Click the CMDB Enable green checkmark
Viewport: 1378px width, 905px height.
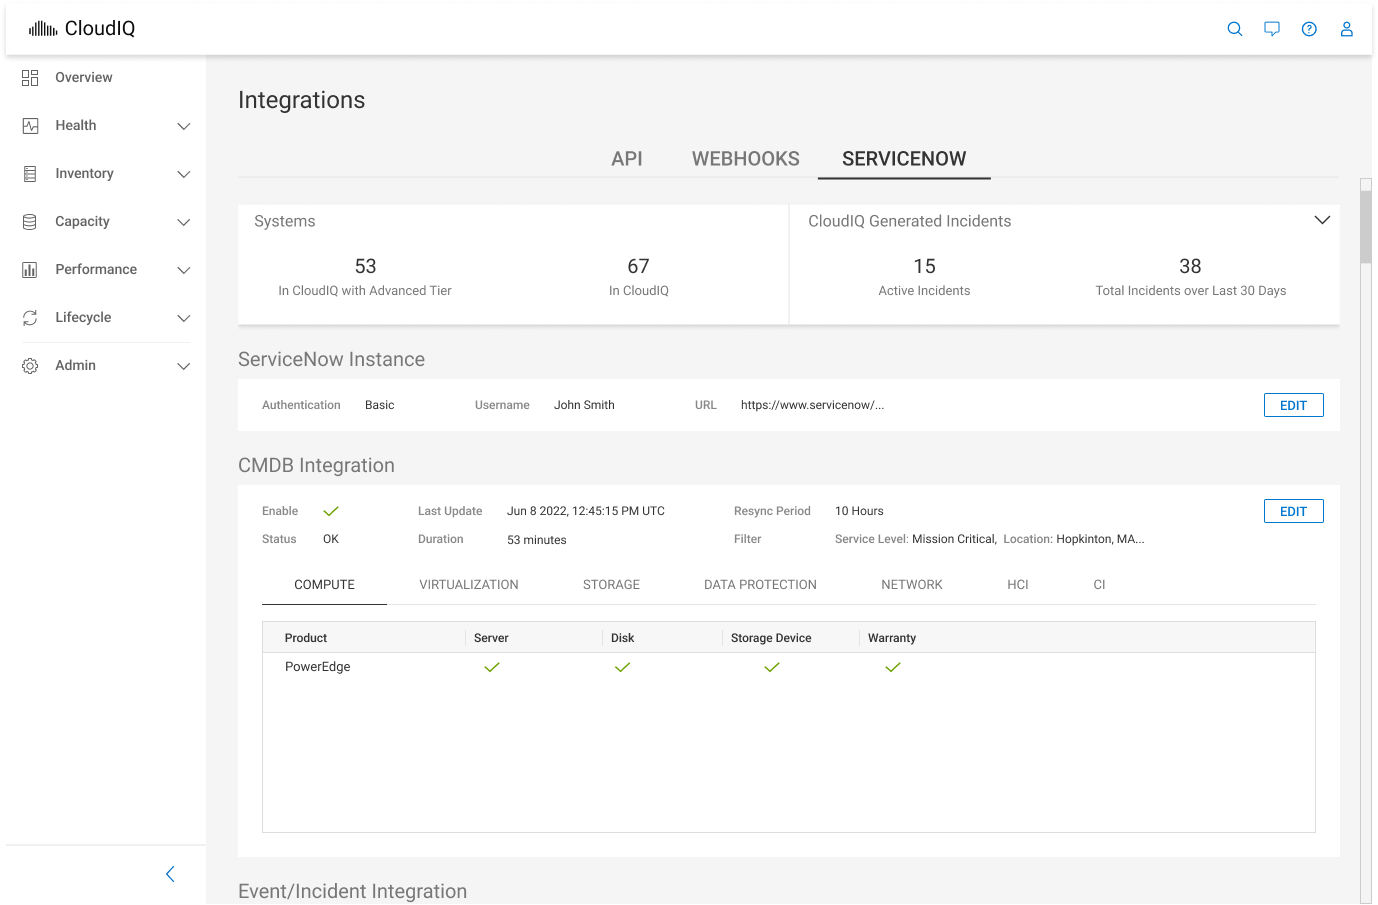(331, 511)
